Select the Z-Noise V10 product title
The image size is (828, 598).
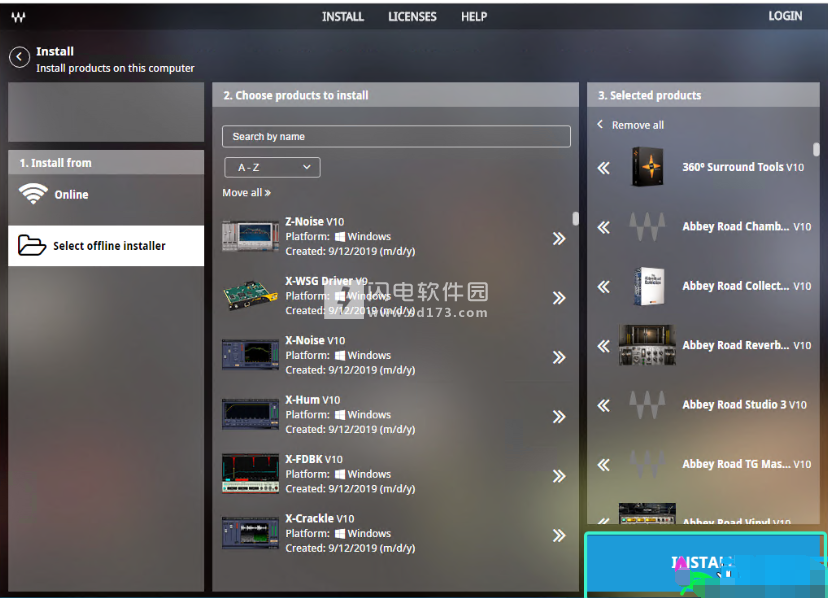(x=315, y=222)
